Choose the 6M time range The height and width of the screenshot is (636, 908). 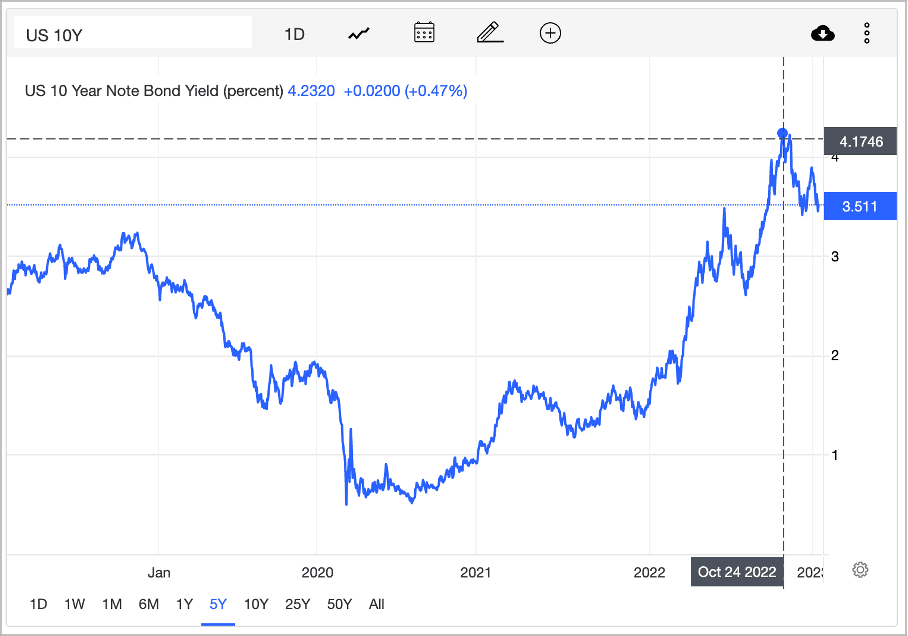pos(148,604)
